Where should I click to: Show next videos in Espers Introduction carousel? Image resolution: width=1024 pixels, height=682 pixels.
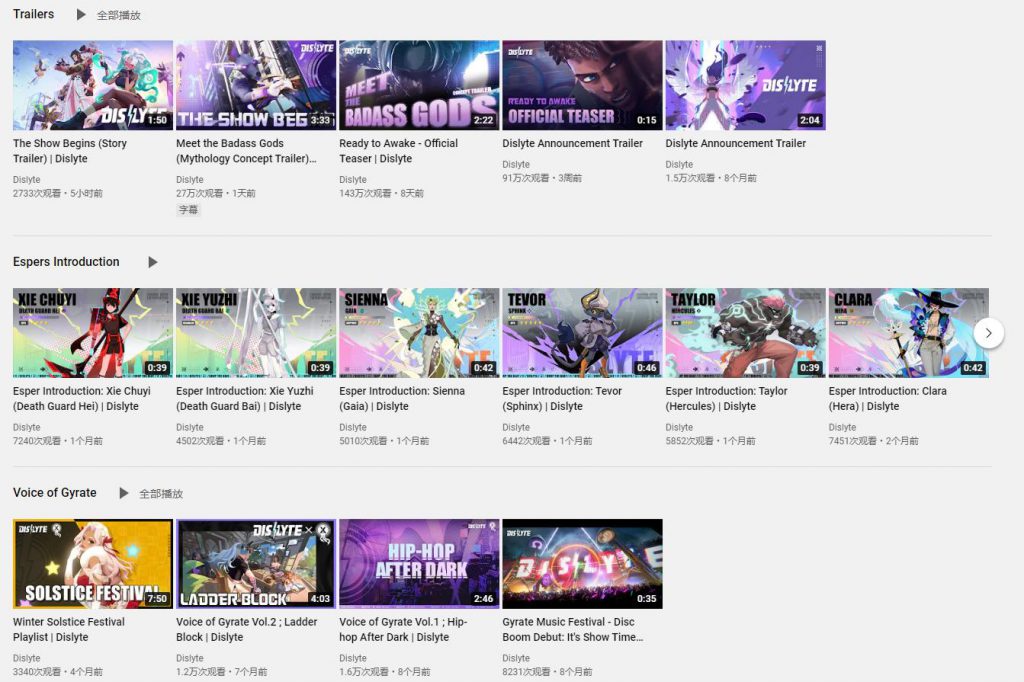pos(988,333)
